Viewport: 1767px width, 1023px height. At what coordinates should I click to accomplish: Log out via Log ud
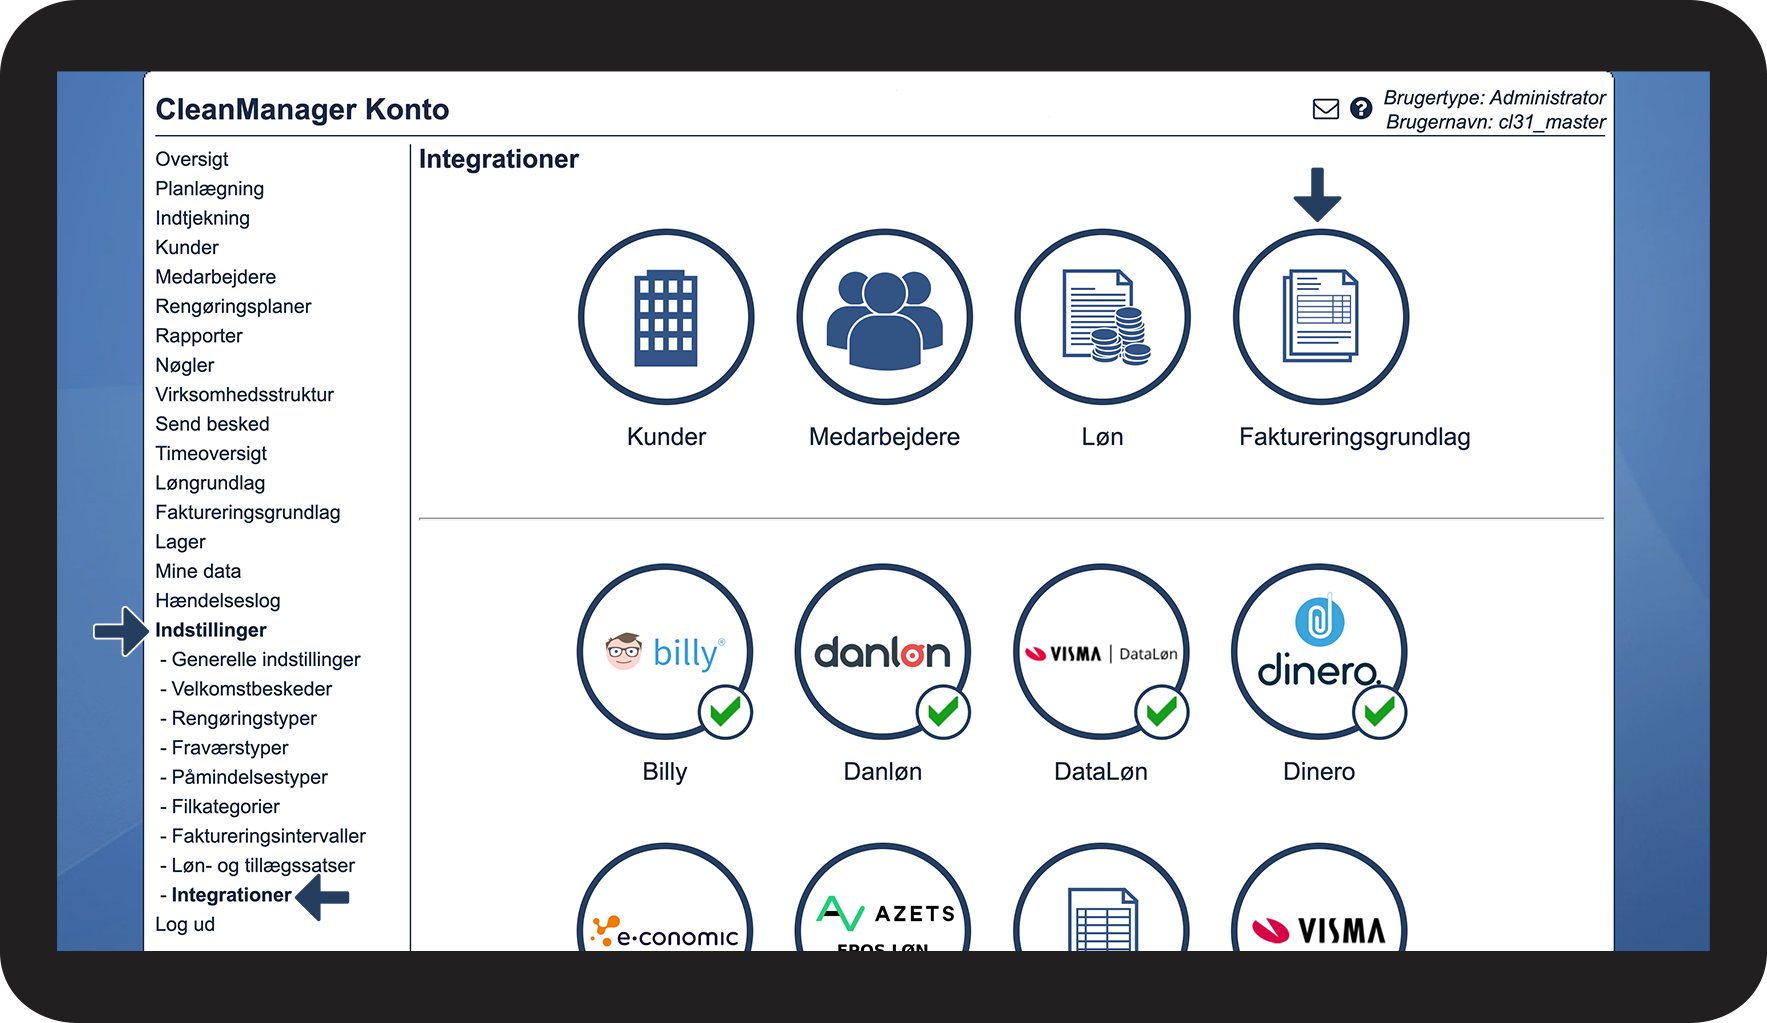185,924
